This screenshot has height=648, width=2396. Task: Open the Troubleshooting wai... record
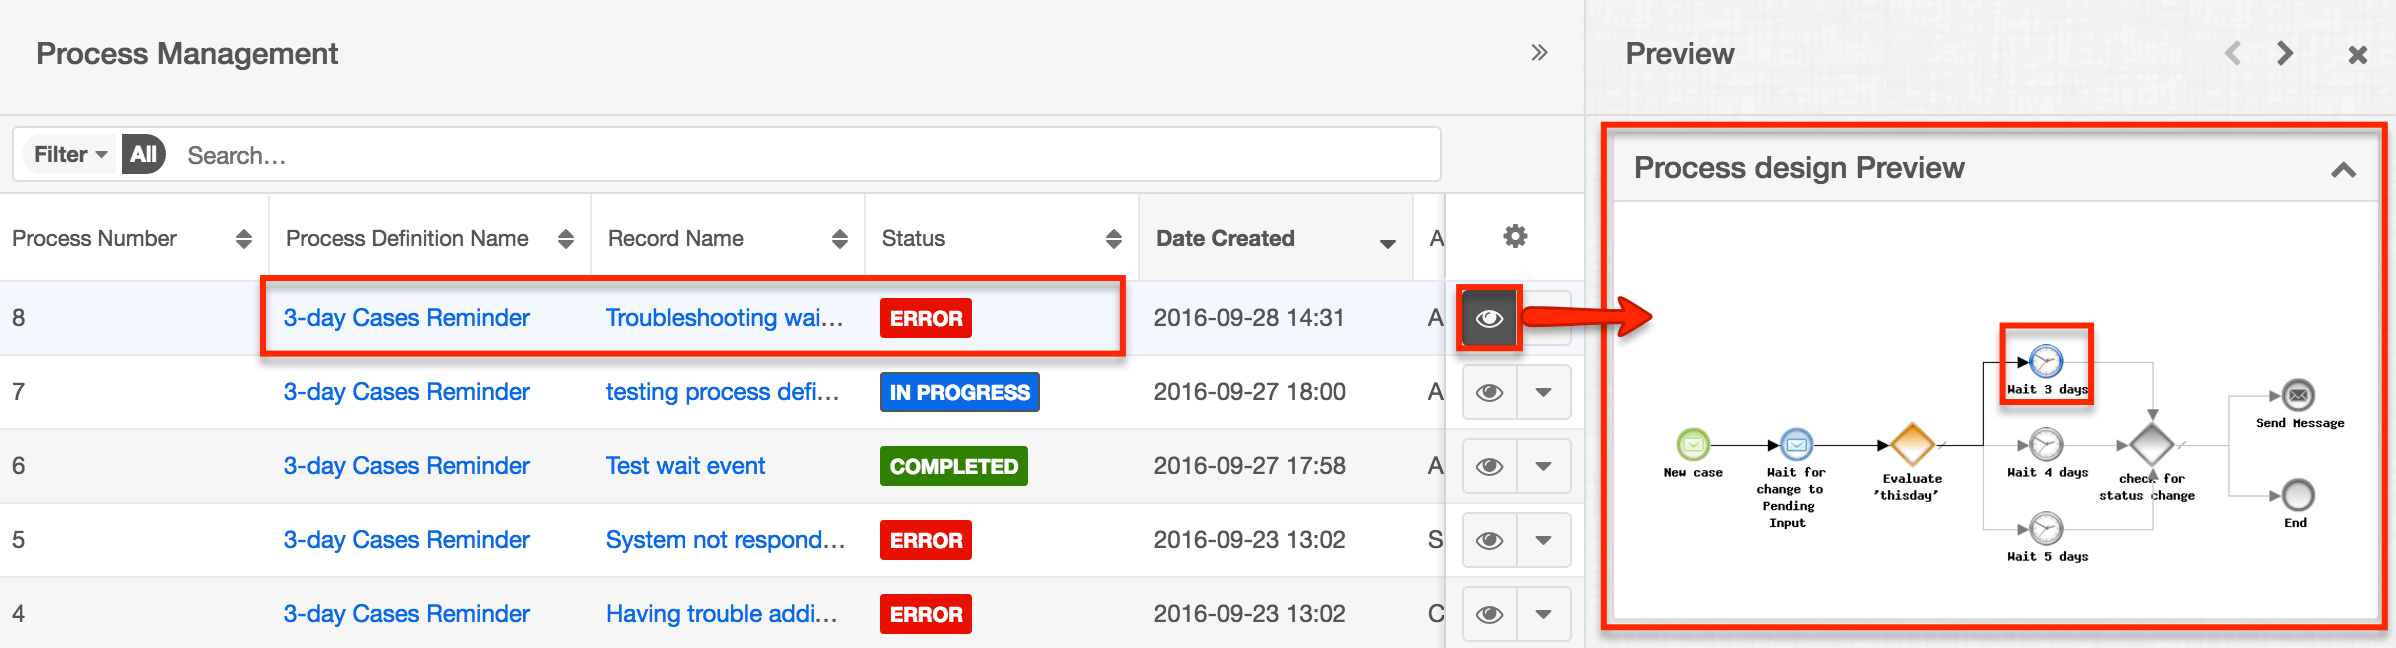(724, 318)
